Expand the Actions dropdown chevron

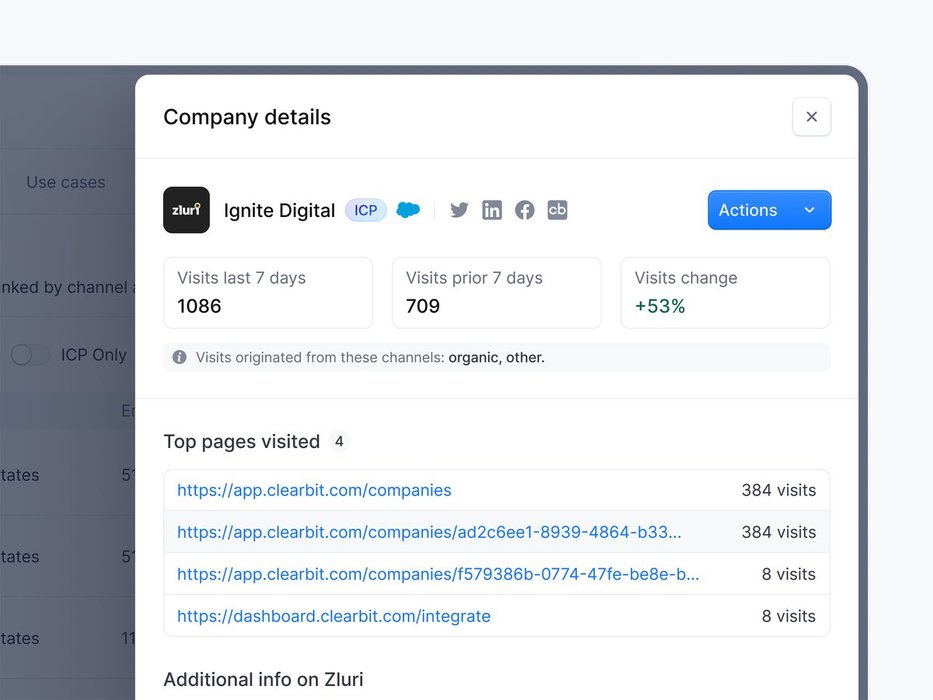(809, 210)
